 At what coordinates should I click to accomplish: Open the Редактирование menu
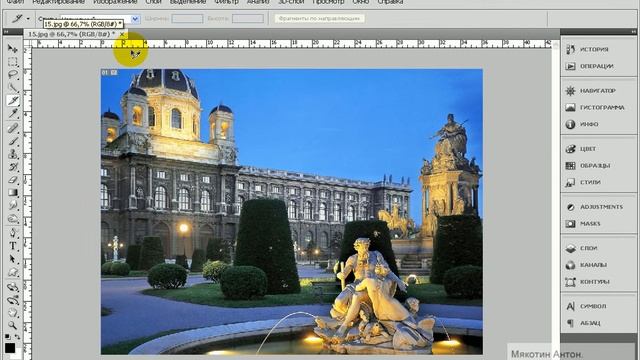tap(58, 2)
